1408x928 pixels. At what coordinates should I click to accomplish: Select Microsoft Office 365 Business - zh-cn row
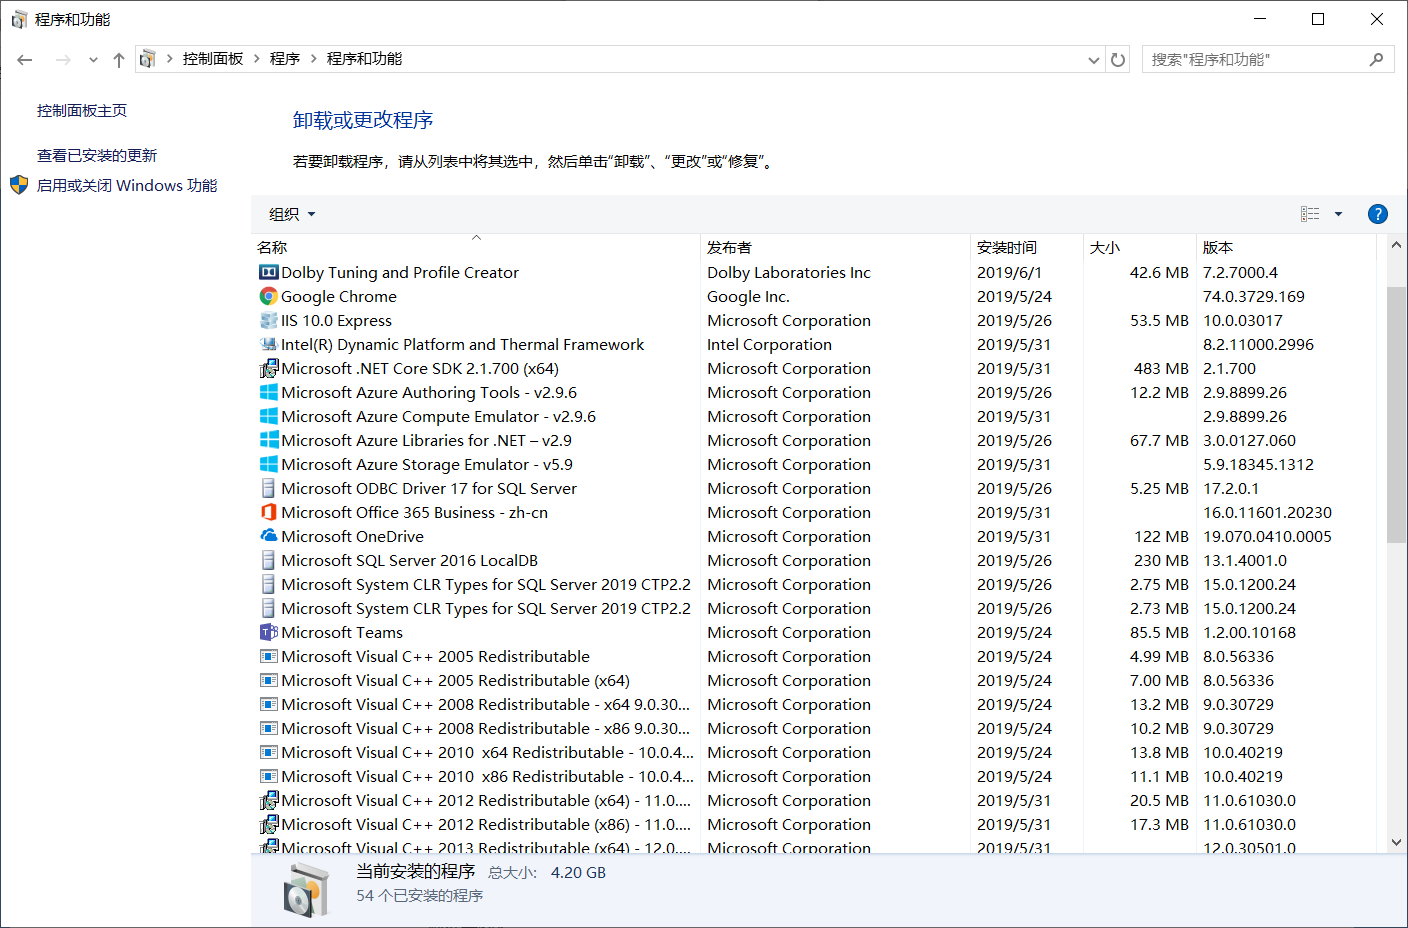tap(814, 512)
